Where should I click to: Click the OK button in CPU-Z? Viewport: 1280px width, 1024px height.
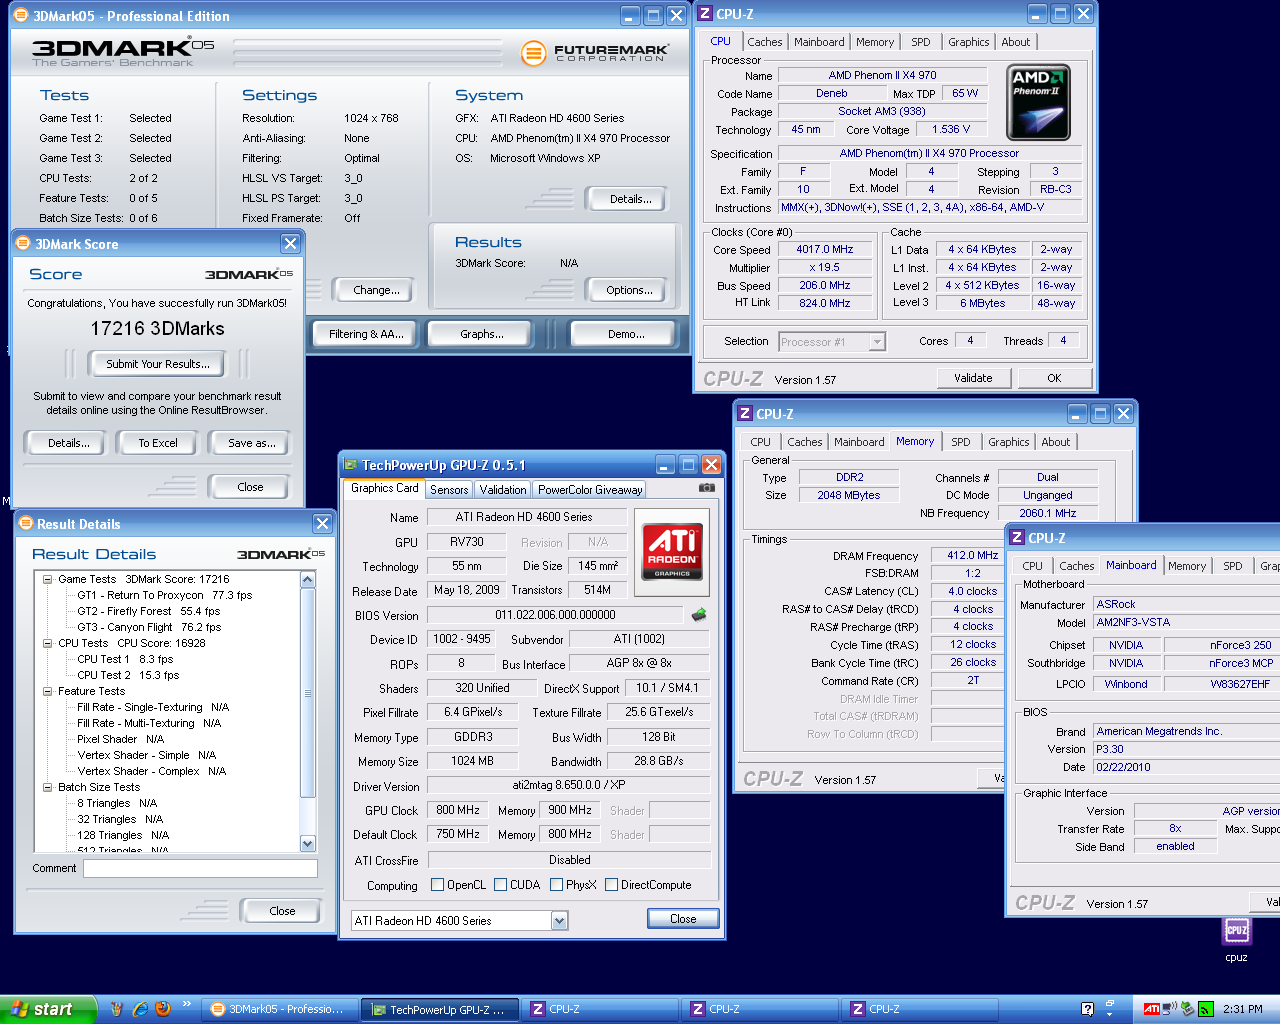(x=1054, y=378)
